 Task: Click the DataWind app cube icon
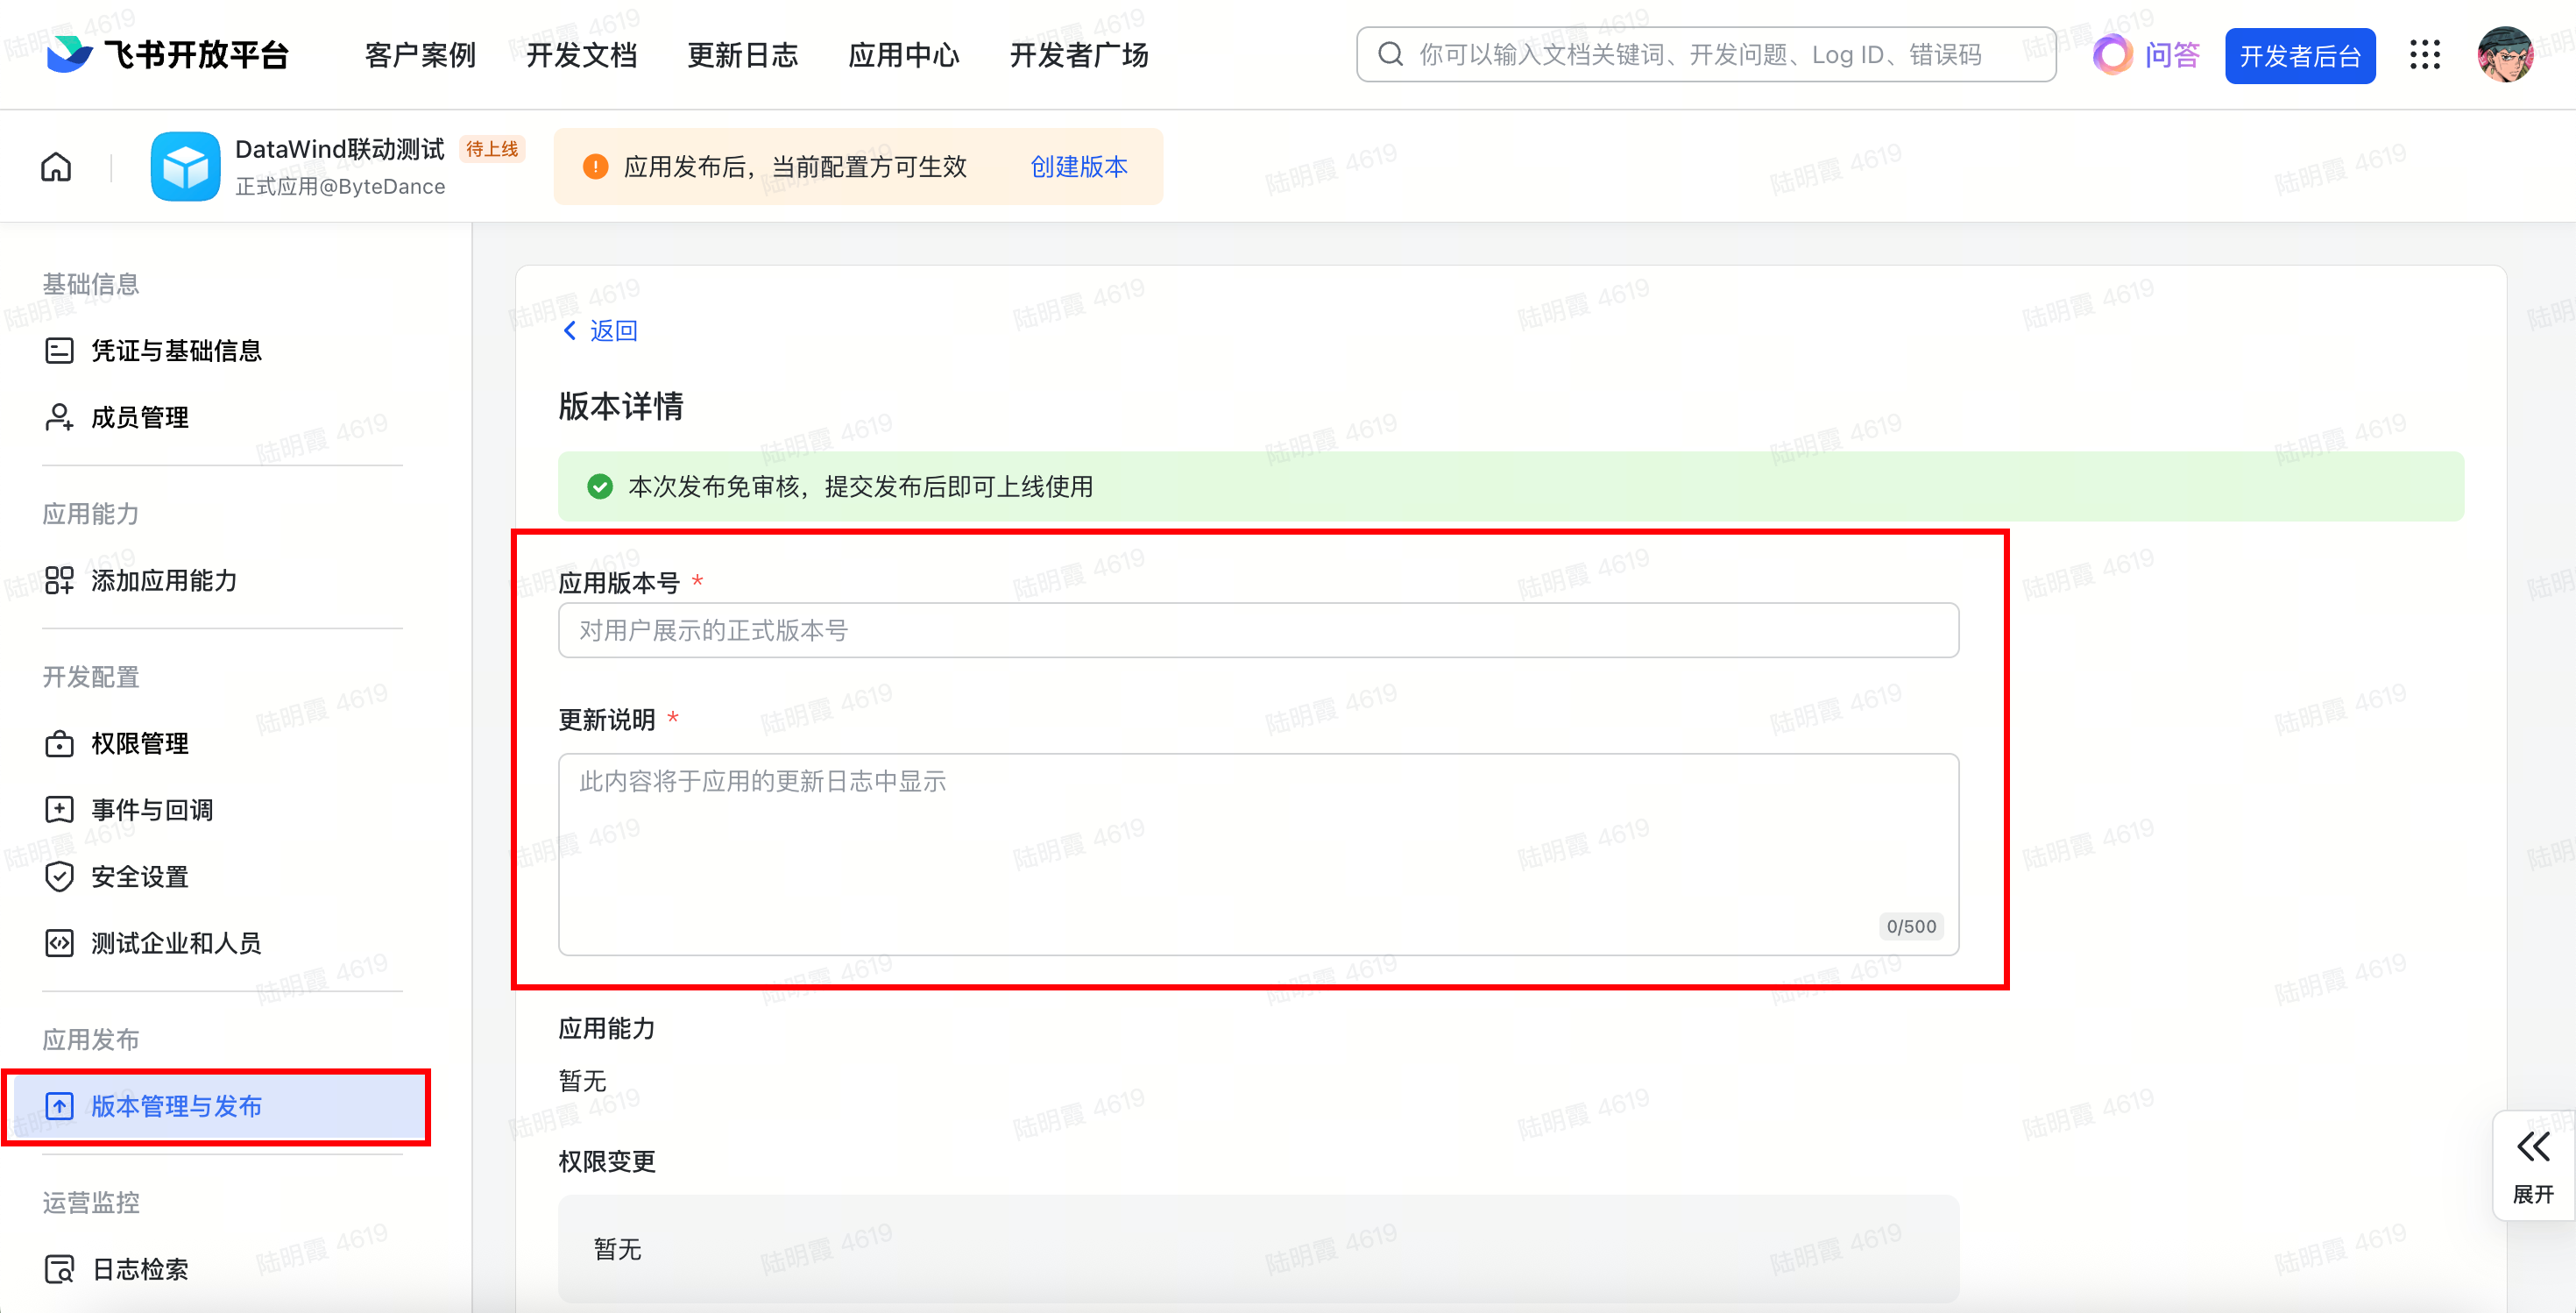coord(185,166)
